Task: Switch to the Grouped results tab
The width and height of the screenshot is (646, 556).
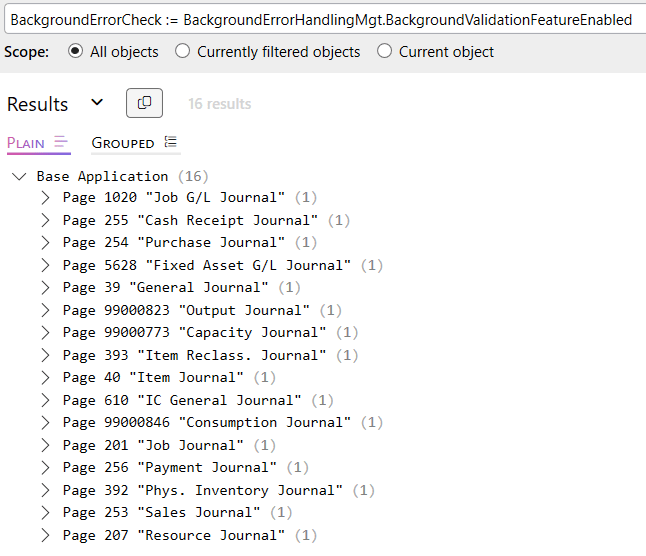Action: pyautogui.click(x=123, y=143)
